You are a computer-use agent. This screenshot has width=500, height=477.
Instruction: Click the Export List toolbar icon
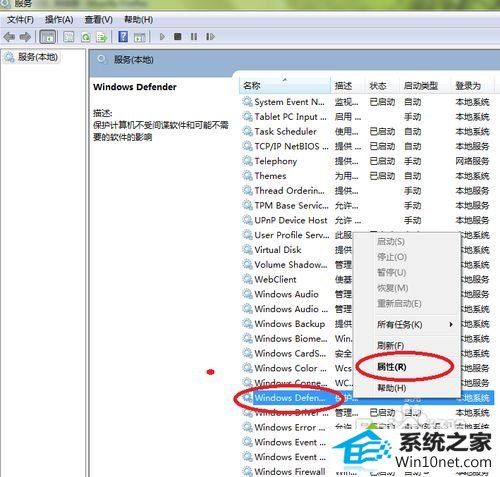click(102, 37)
